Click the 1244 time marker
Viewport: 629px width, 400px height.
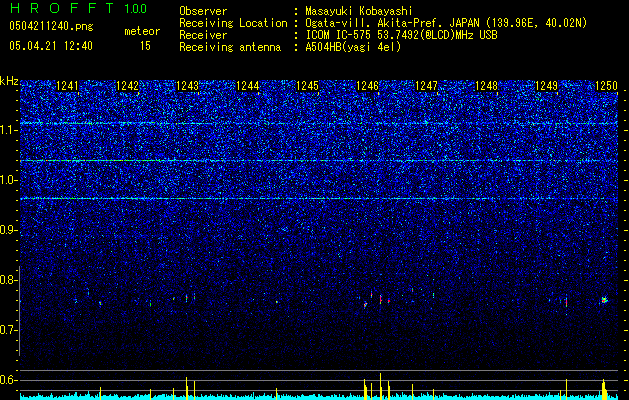(x=248, y=85)
